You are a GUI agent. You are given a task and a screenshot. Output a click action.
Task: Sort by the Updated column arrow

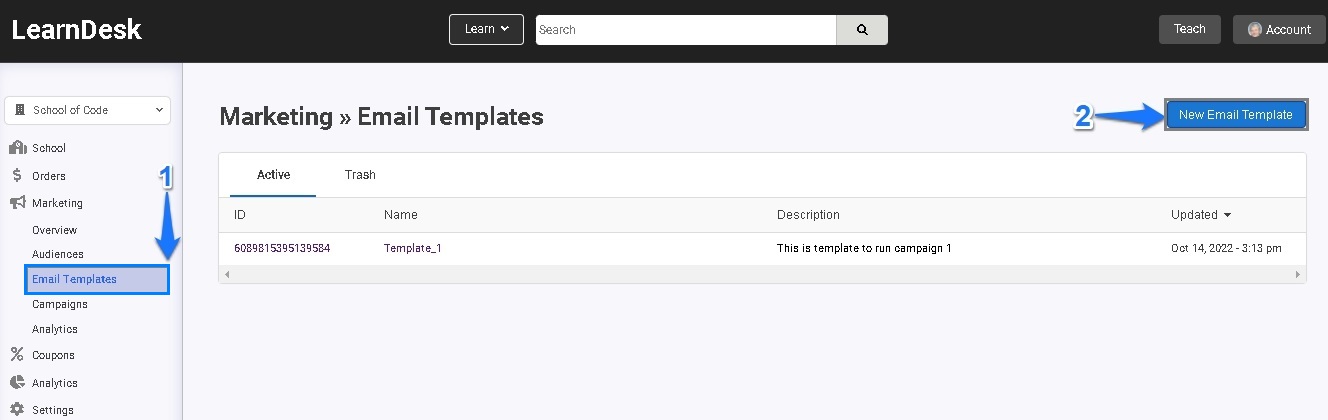point(1227,215)
